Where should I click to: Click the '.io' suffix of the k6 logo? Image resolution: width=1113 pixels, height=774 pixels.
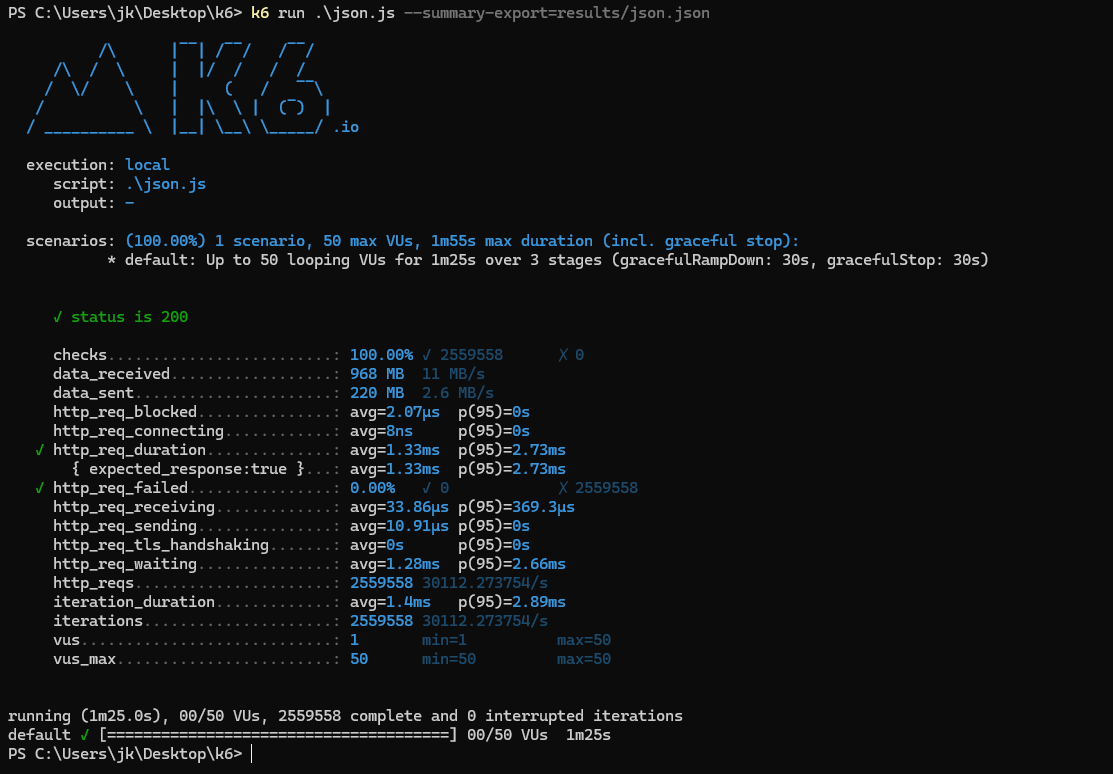[348, 127]
